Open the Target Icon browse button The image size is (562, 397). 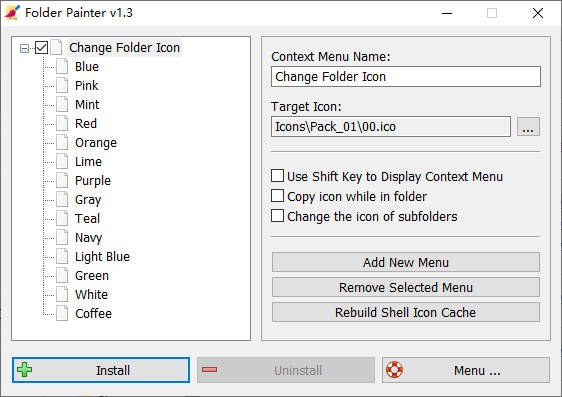click(x=528, y=126)
